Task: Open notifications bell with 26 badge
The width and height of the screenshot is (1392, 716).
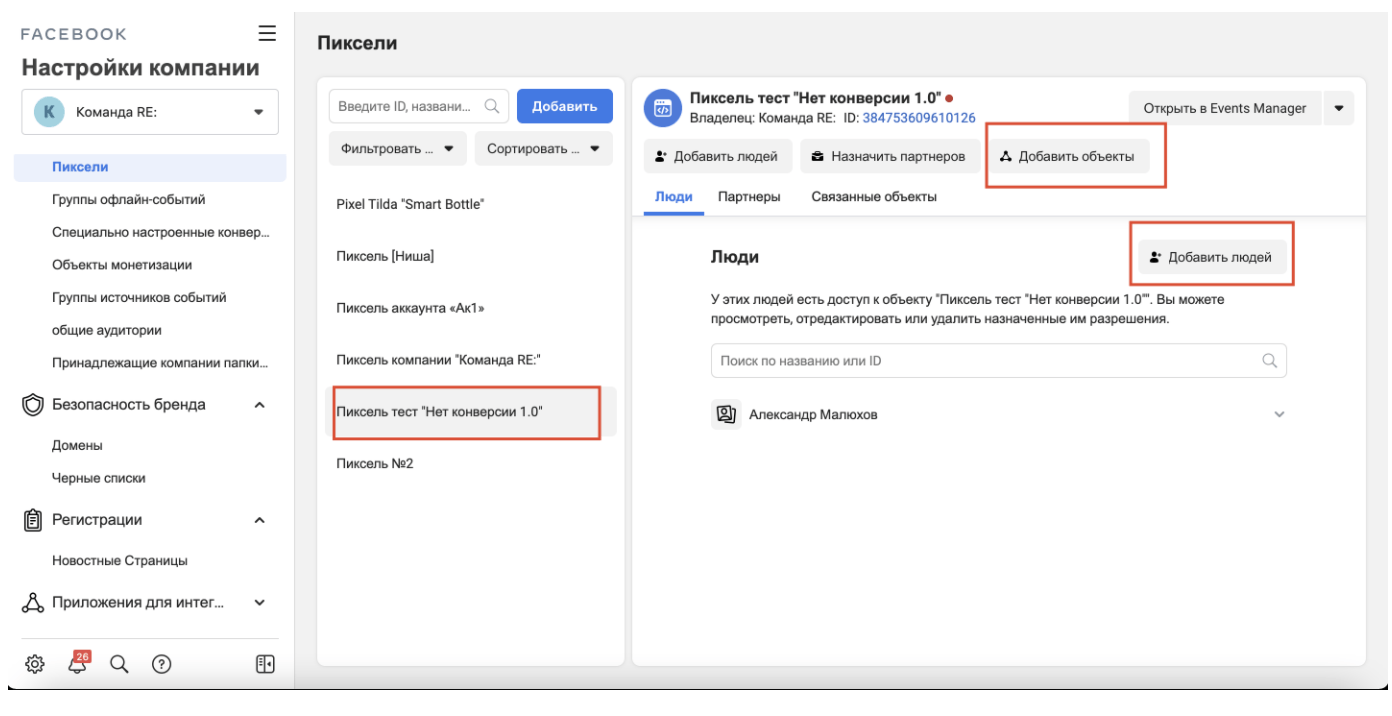Action: (77, 663)
